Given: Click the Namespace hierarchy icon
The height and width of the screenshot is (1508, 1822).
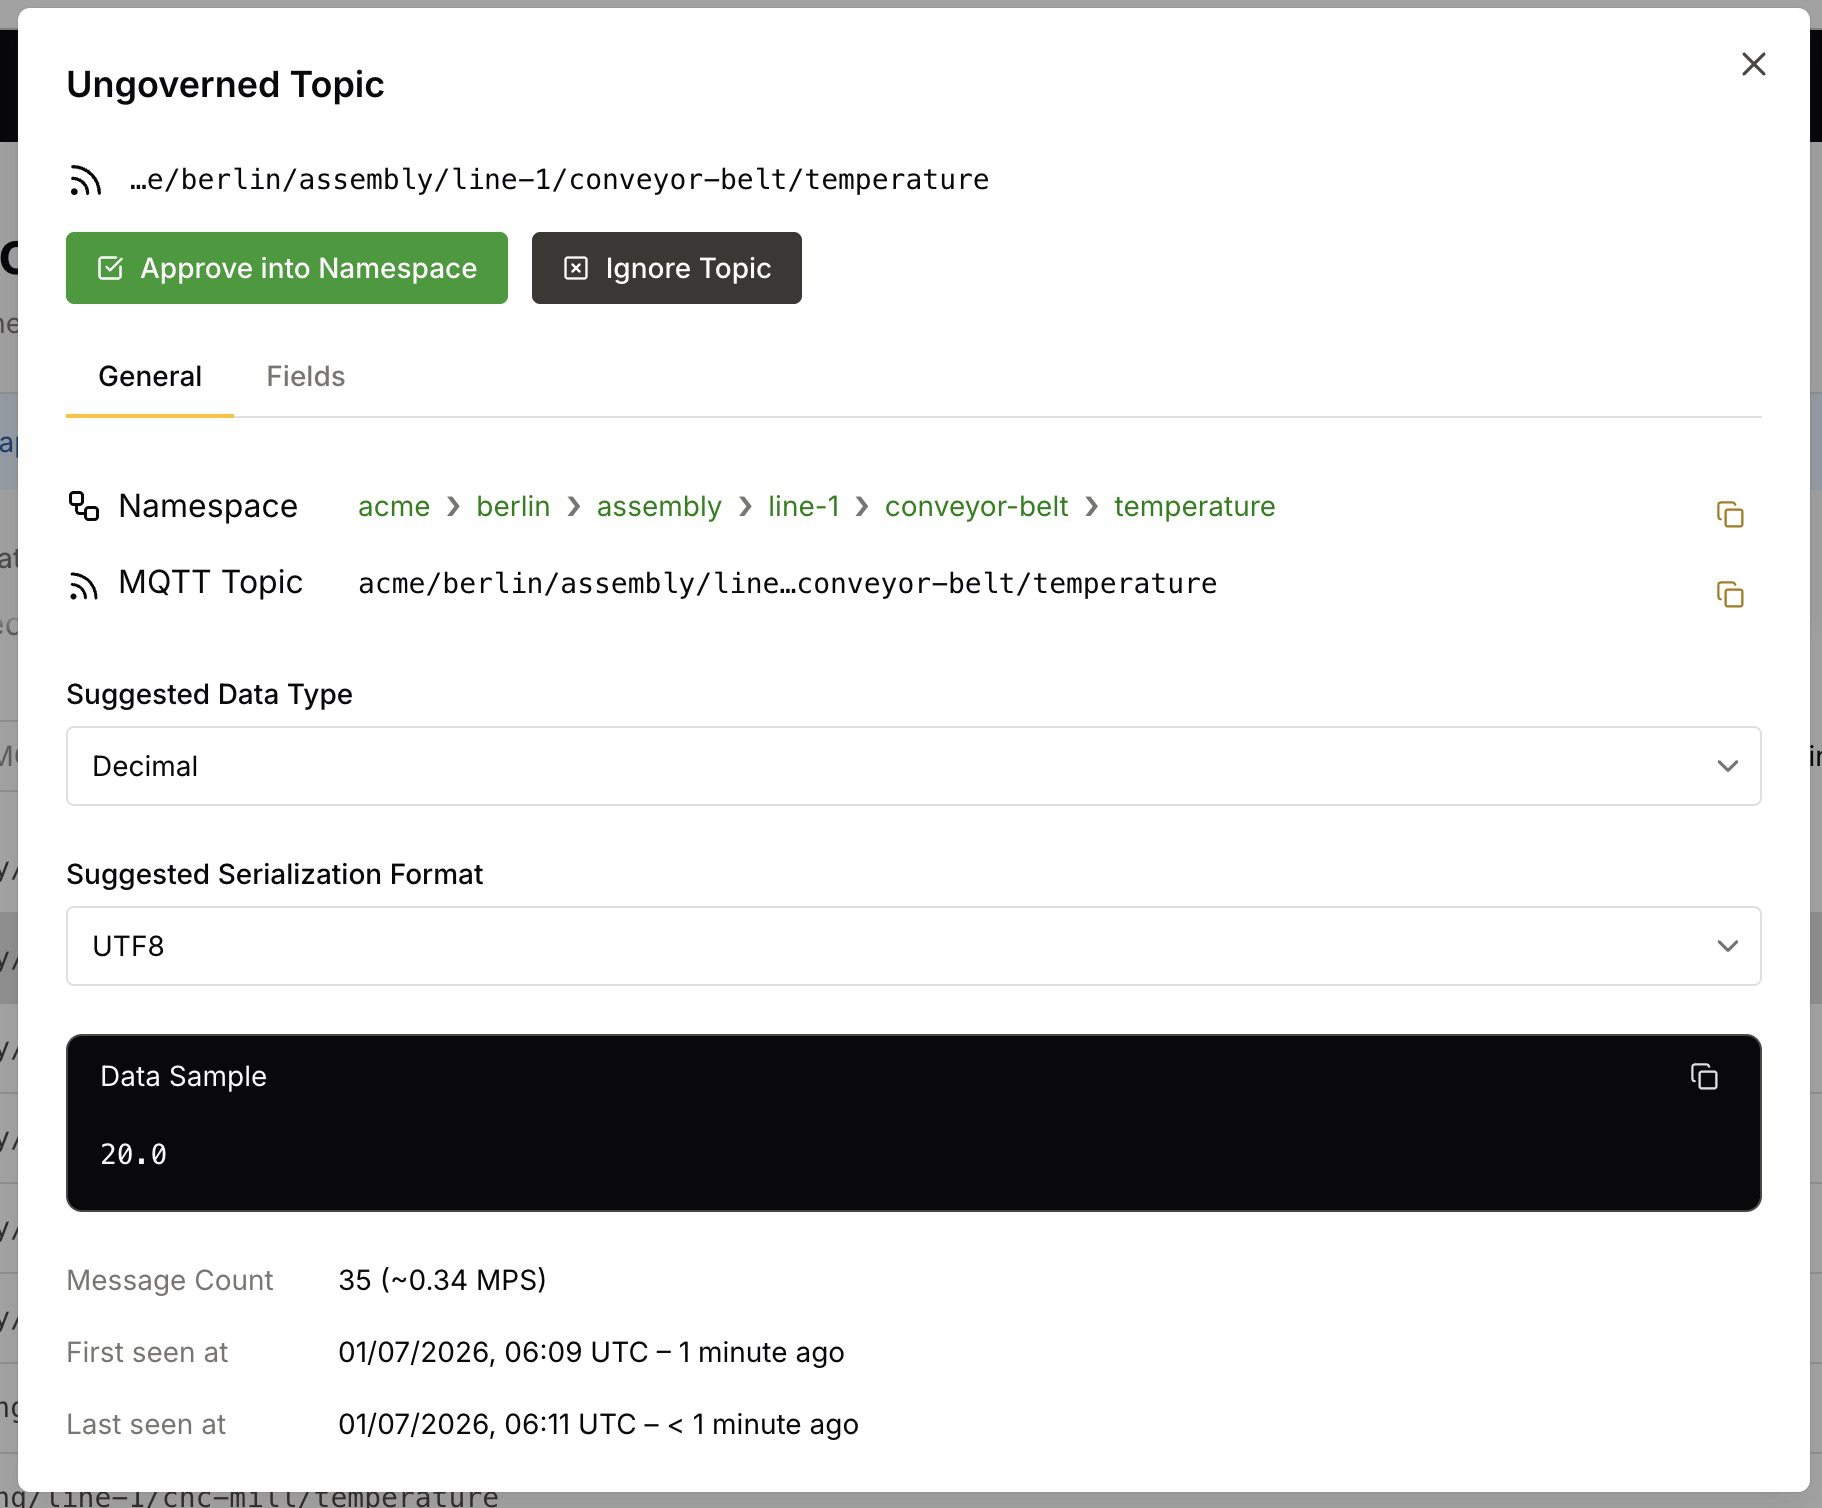Looking at the screenshot, I should [x=84, y=506].
